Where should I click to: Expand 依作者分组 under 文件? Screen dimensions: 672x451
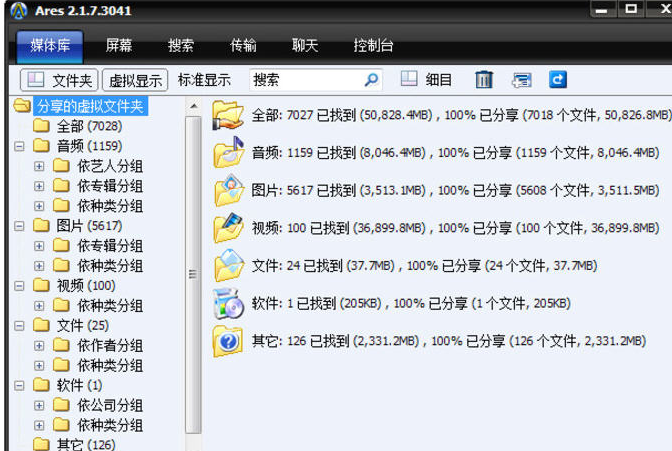click(x=39, y=346)
